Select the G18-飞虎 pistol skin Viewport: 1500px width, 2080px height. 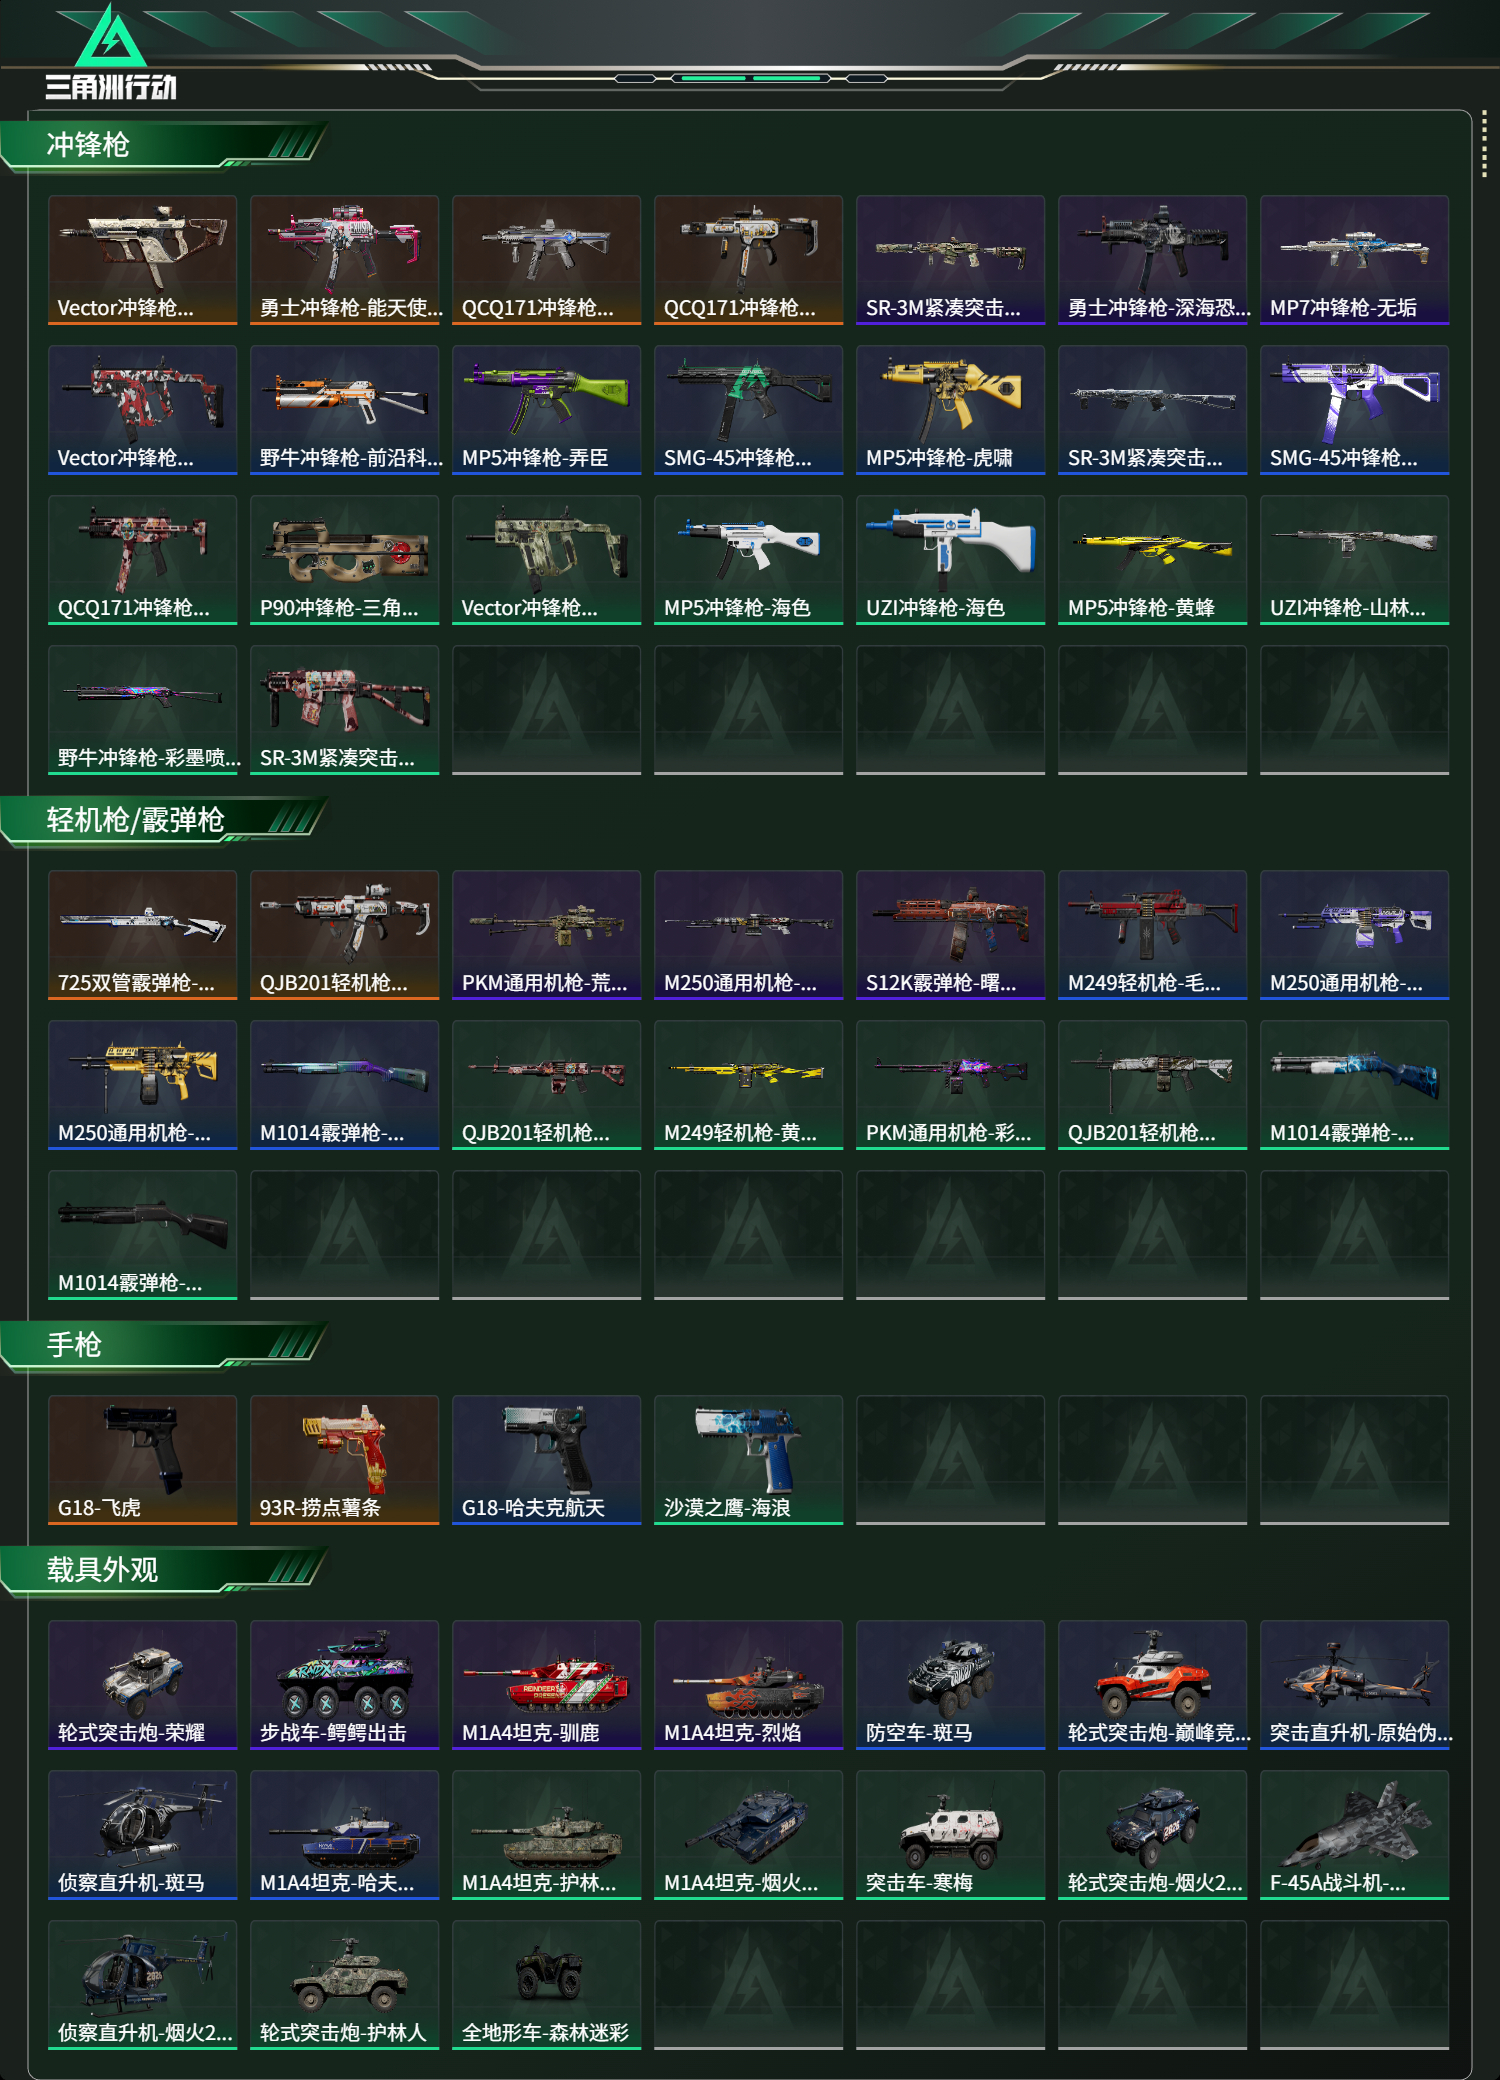tap(142, 1460)
